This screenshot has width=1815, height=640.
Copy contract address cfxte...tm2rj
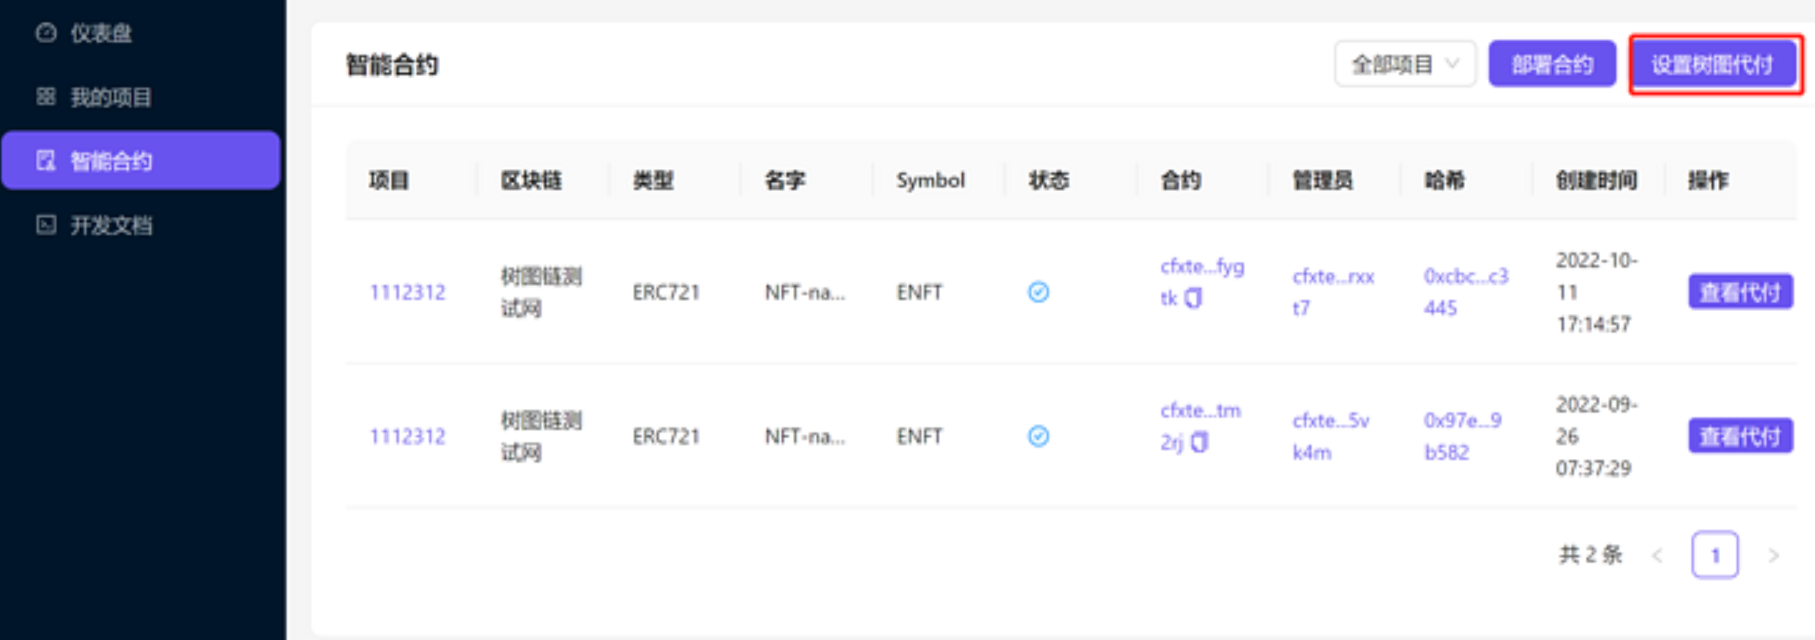(1200, 442)
